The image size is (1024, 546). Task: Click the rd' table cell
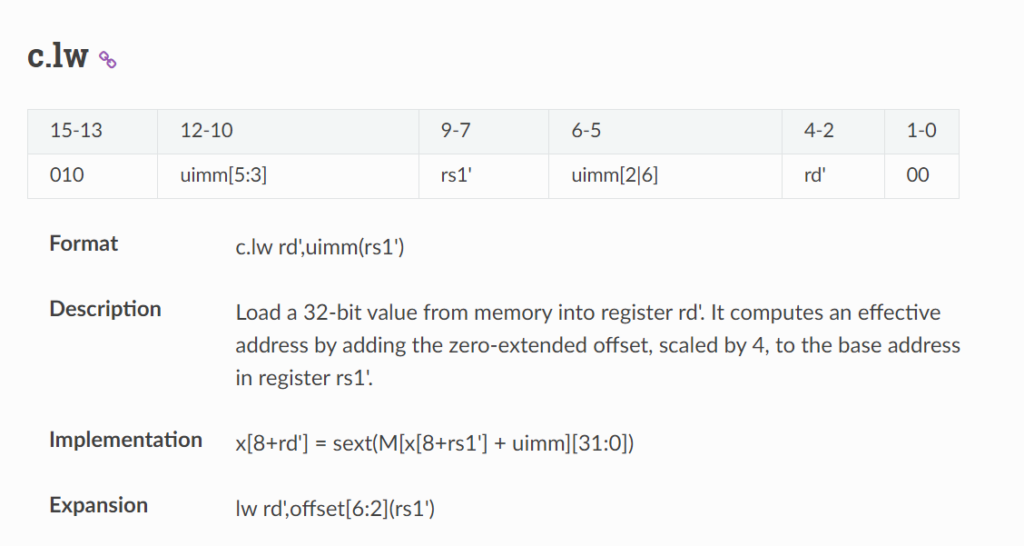[833, 176]
